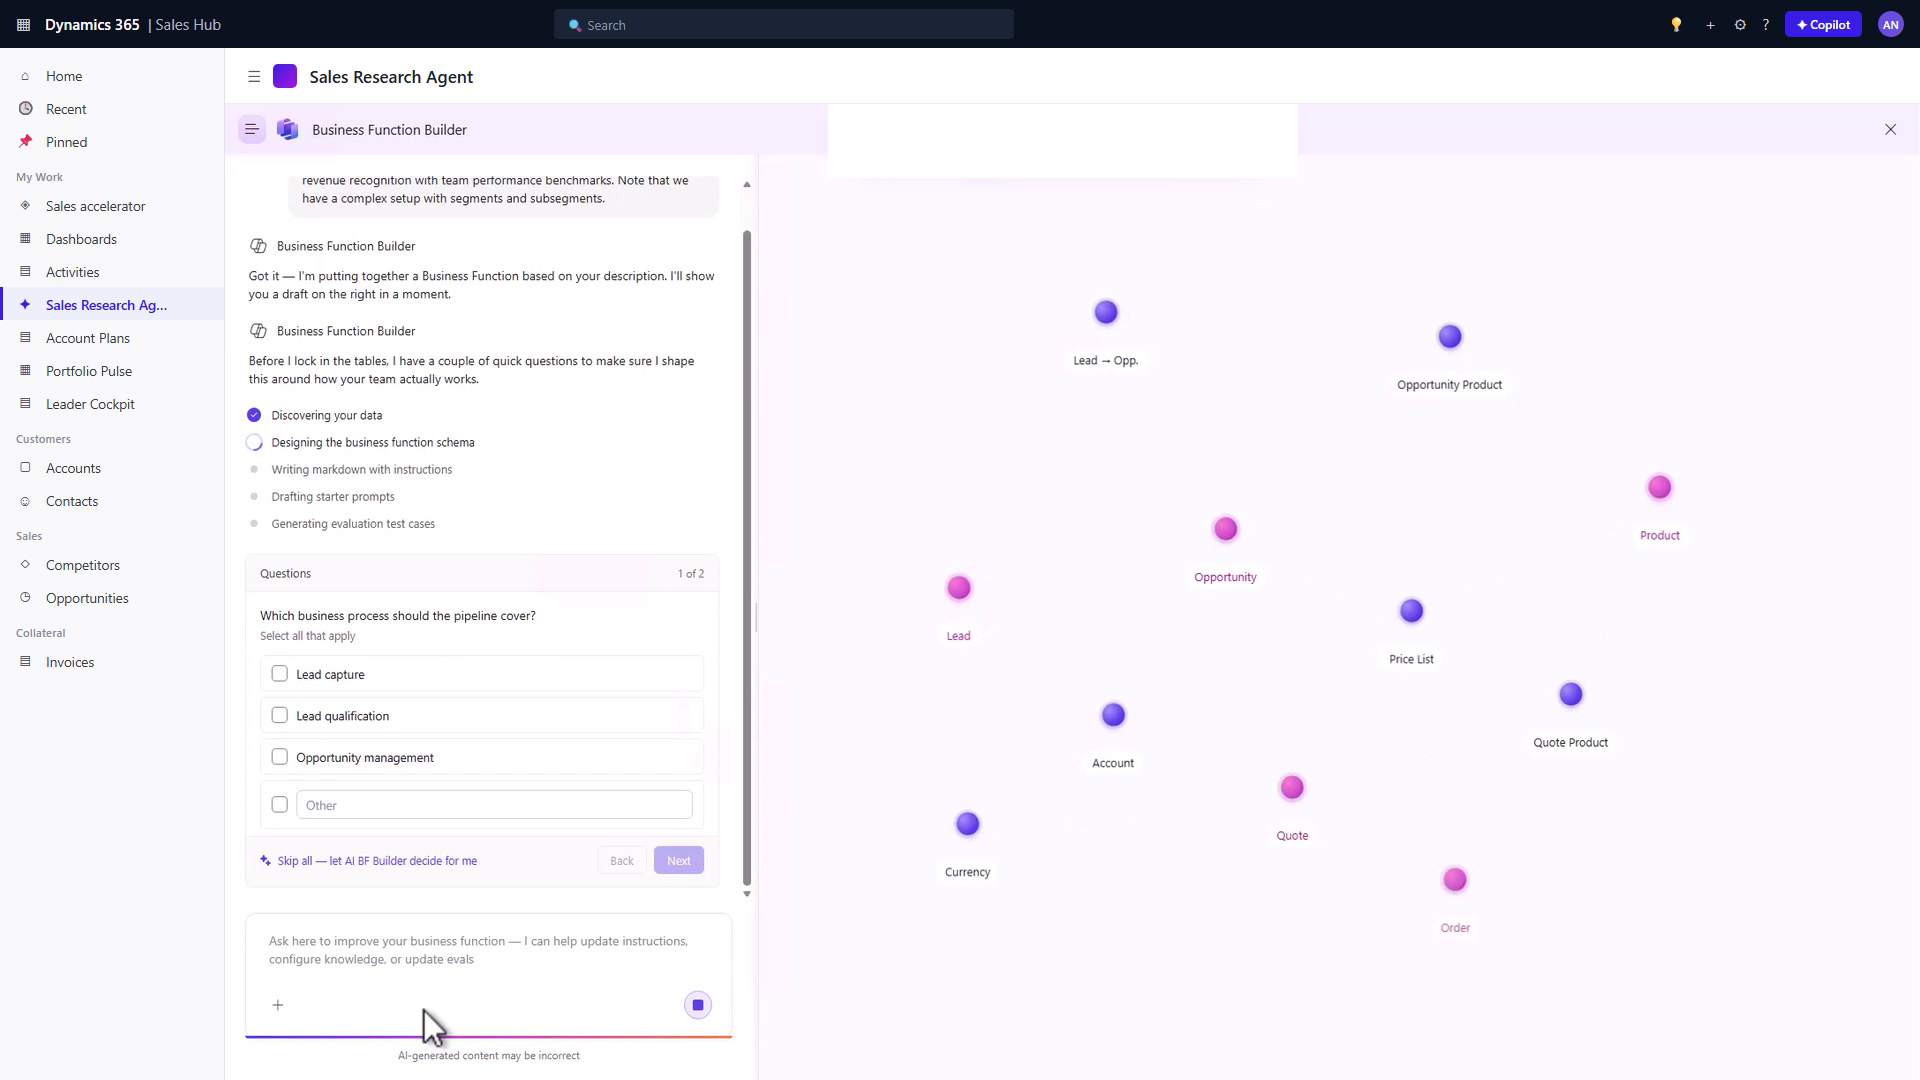This screenshot has width=1920, height=1080.
Task: Select the Currency node in the graph
Action: coord(967,824)
